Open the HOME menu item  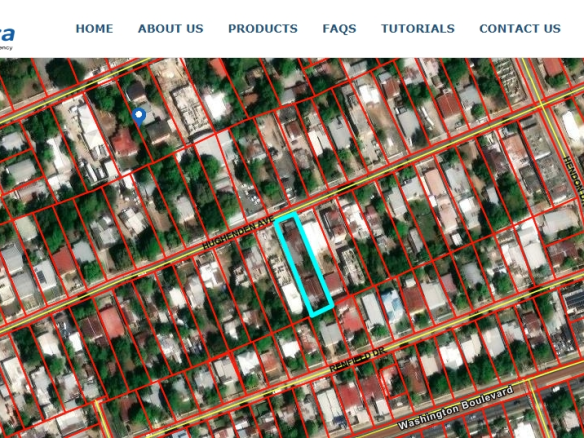click(x=94, y=29)
